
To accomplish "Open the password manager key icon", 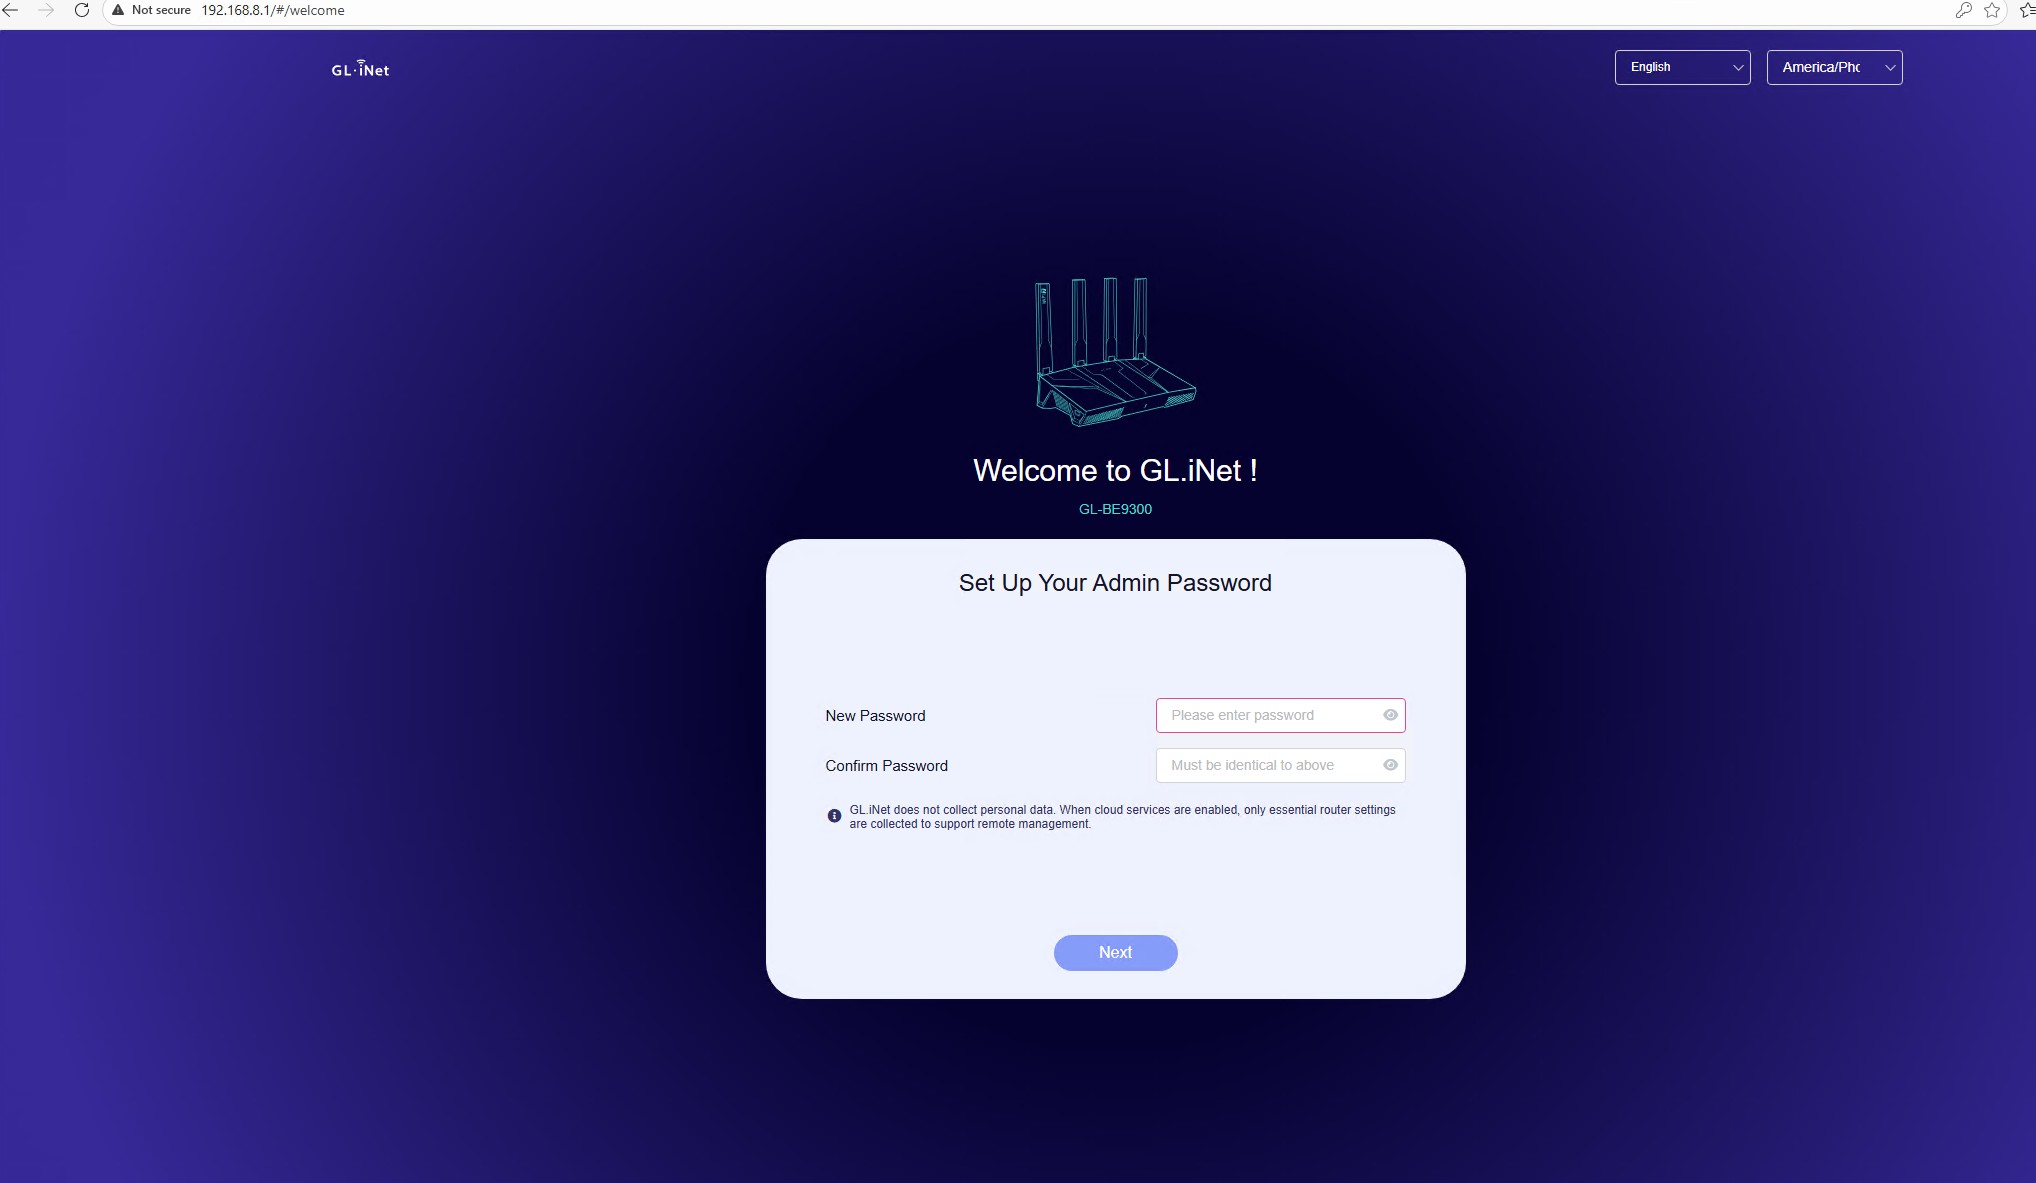I will [1963, 10].
